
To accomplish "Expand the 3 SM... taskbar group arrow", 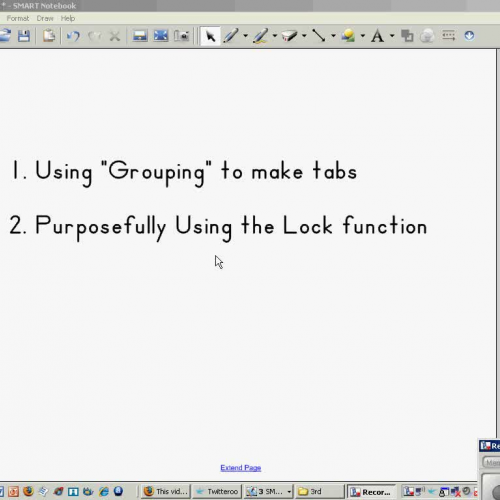I will click(289, 492).
